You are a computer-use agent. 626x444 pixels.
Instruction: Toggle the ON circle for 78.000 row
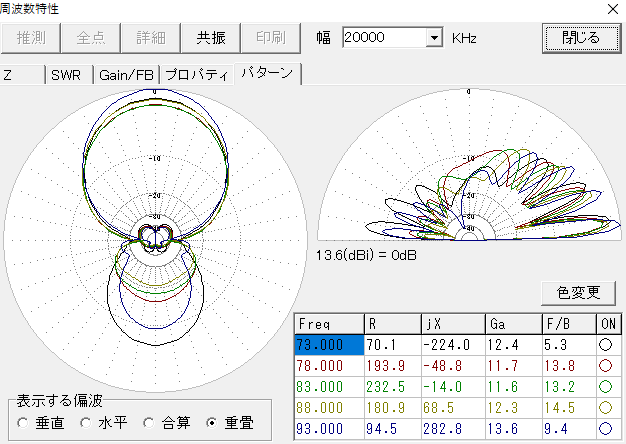(606, 364)
